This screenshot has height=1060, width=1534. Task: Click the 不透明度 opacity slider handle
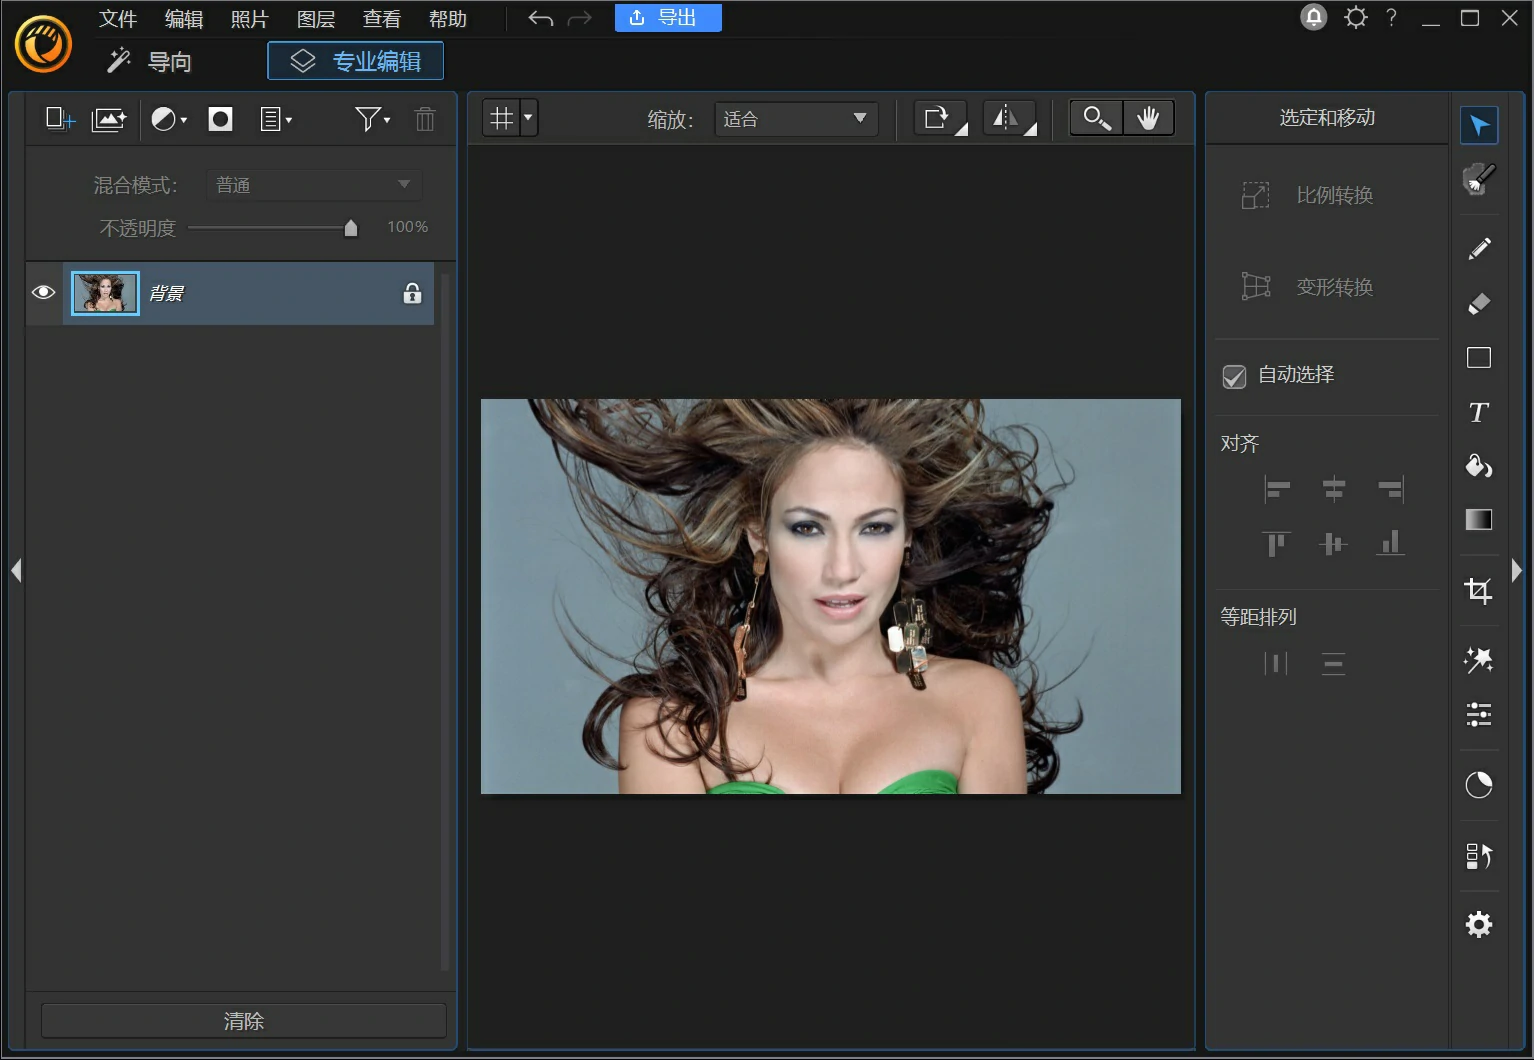[351, 228]
